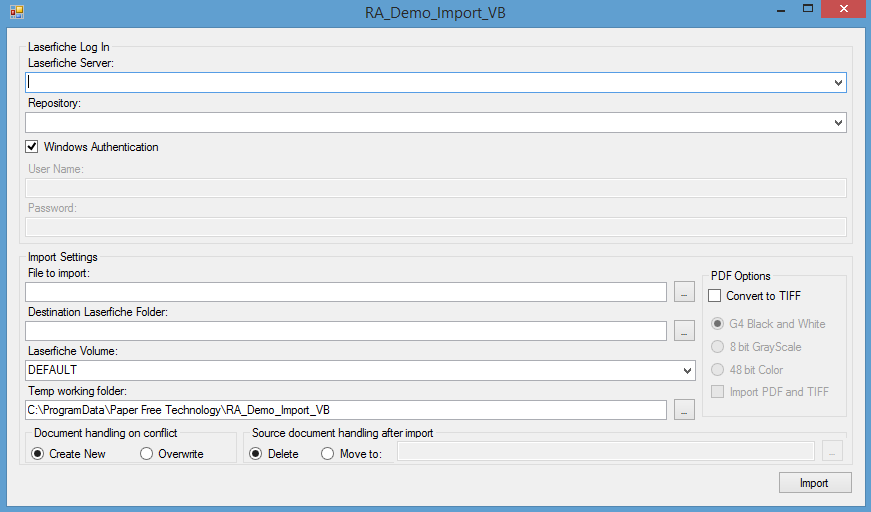Click the File to import text box

pos(346,292)
